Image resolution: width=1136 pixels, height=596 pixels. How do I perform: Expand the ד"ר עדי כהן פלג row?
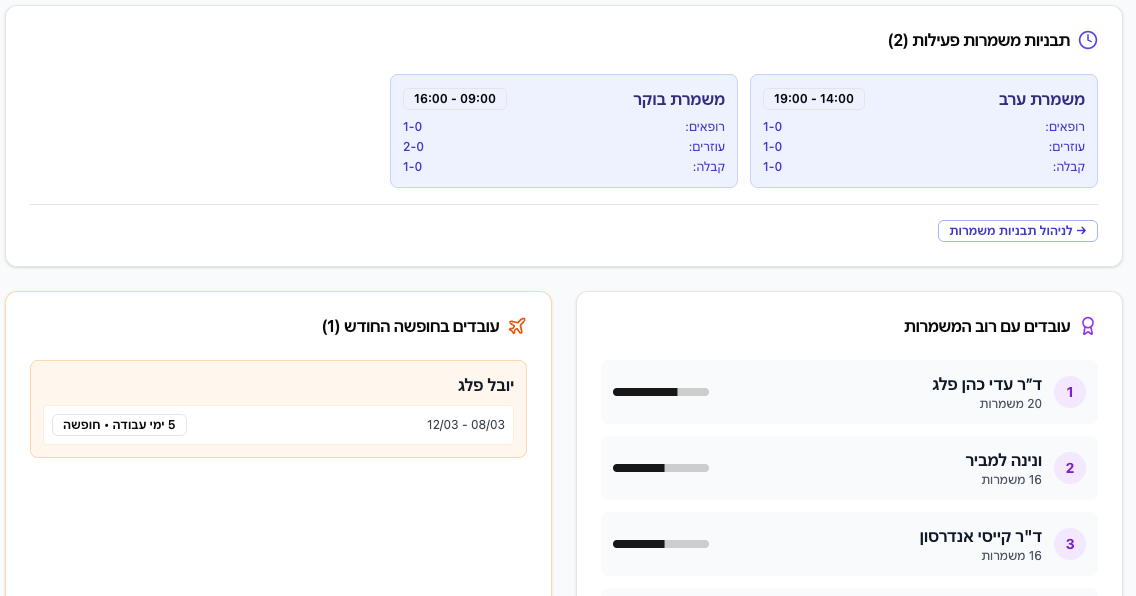point(849,392)
